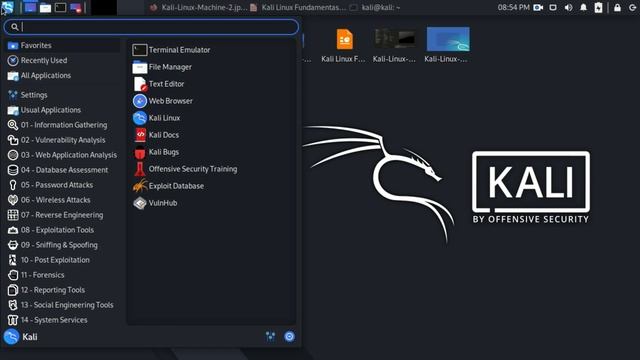Click the log out icon in panel
The width and height of the screenshot is (640, 360).
point(632,7)
